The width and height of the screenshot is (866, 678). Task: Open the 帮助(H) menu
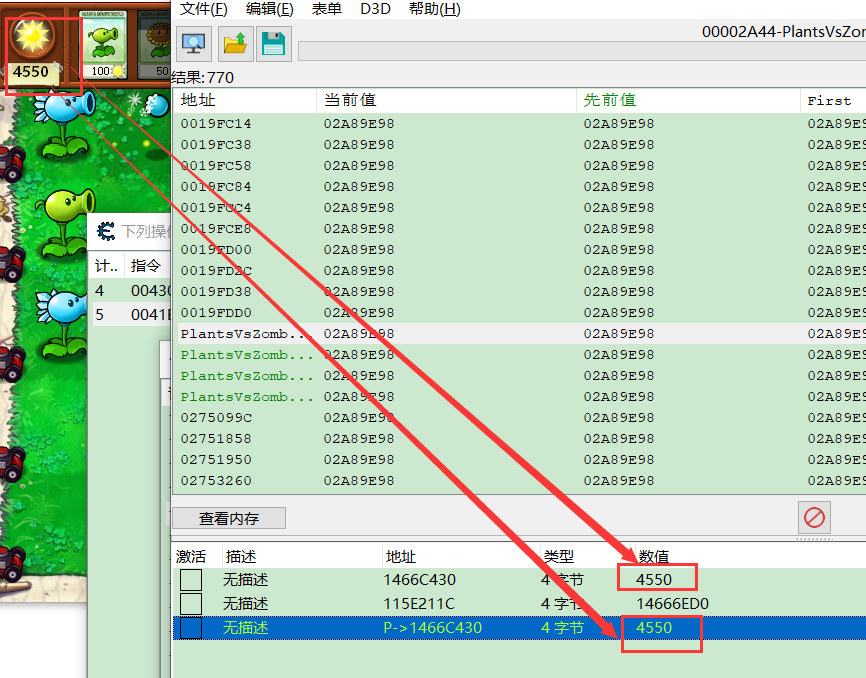click(x=435, y=9)
